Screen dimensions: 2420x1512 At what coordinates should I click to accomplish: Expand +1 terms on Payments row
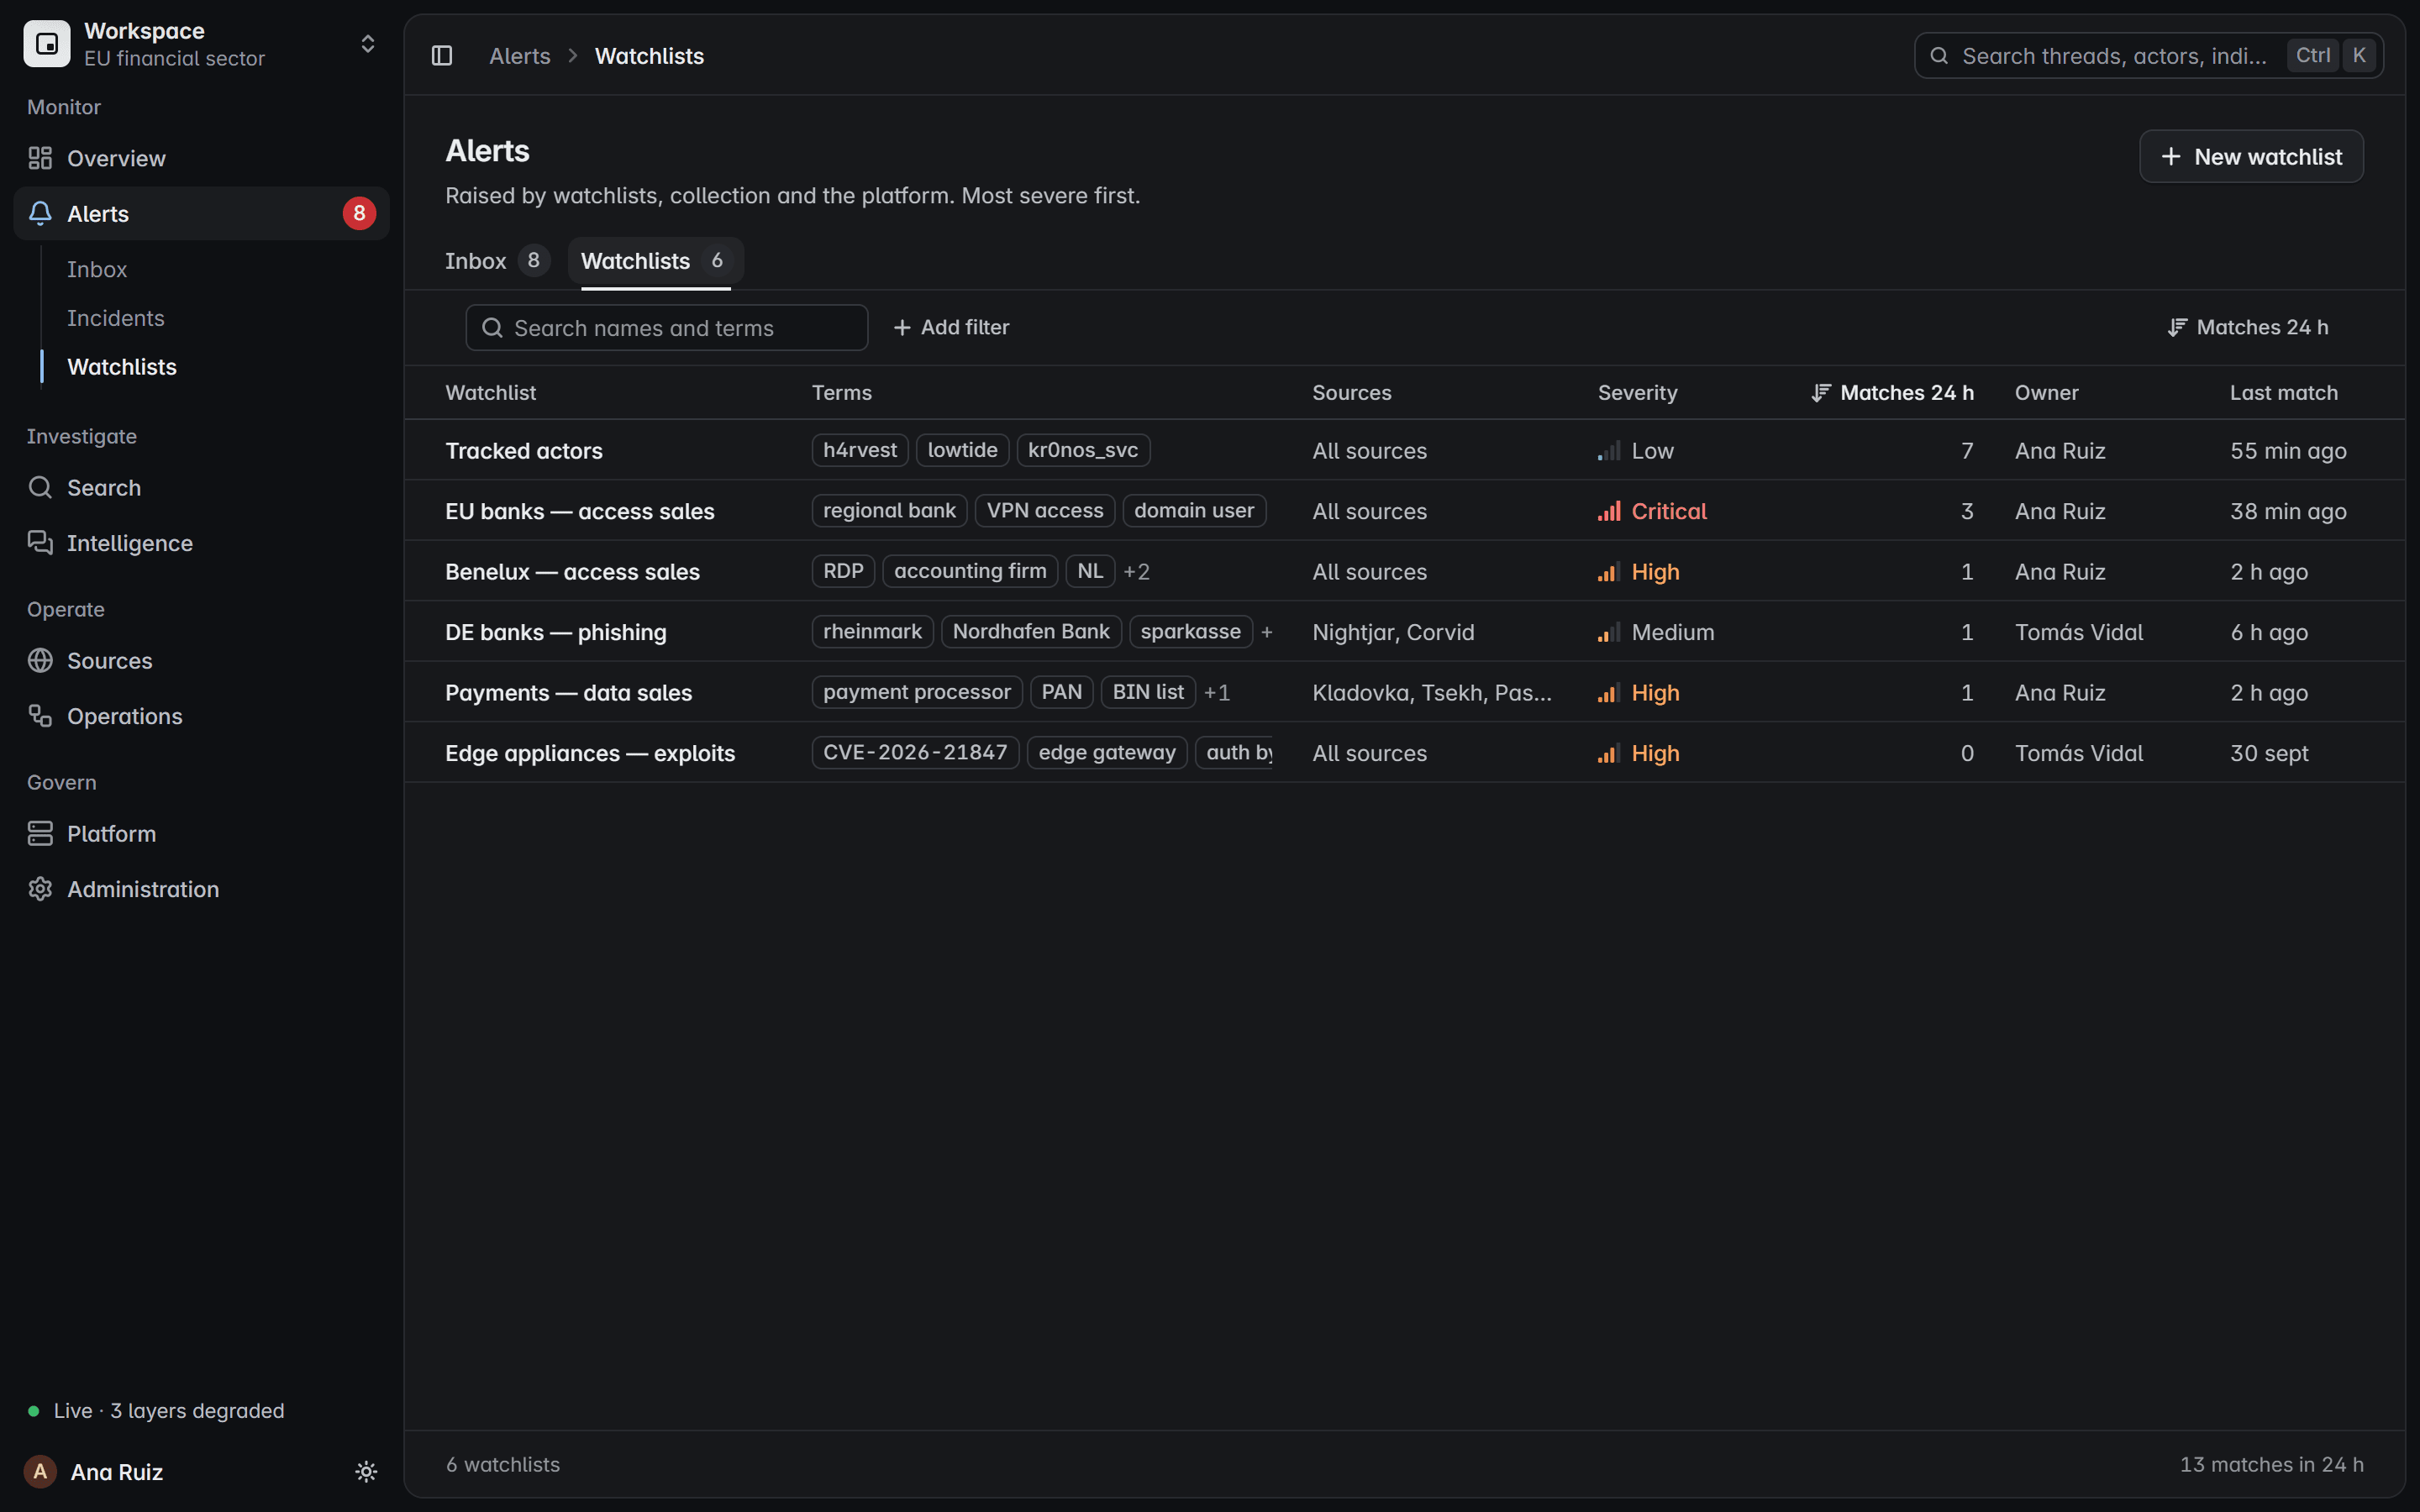(x=1217, y=693)
